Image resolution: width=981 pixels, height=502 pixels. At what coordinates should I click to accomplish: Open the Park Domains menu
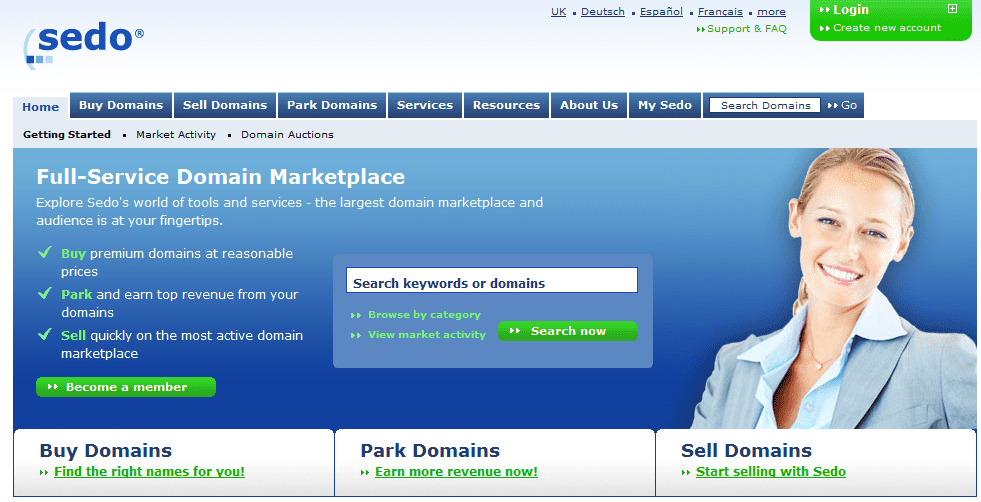coord(332,105)
